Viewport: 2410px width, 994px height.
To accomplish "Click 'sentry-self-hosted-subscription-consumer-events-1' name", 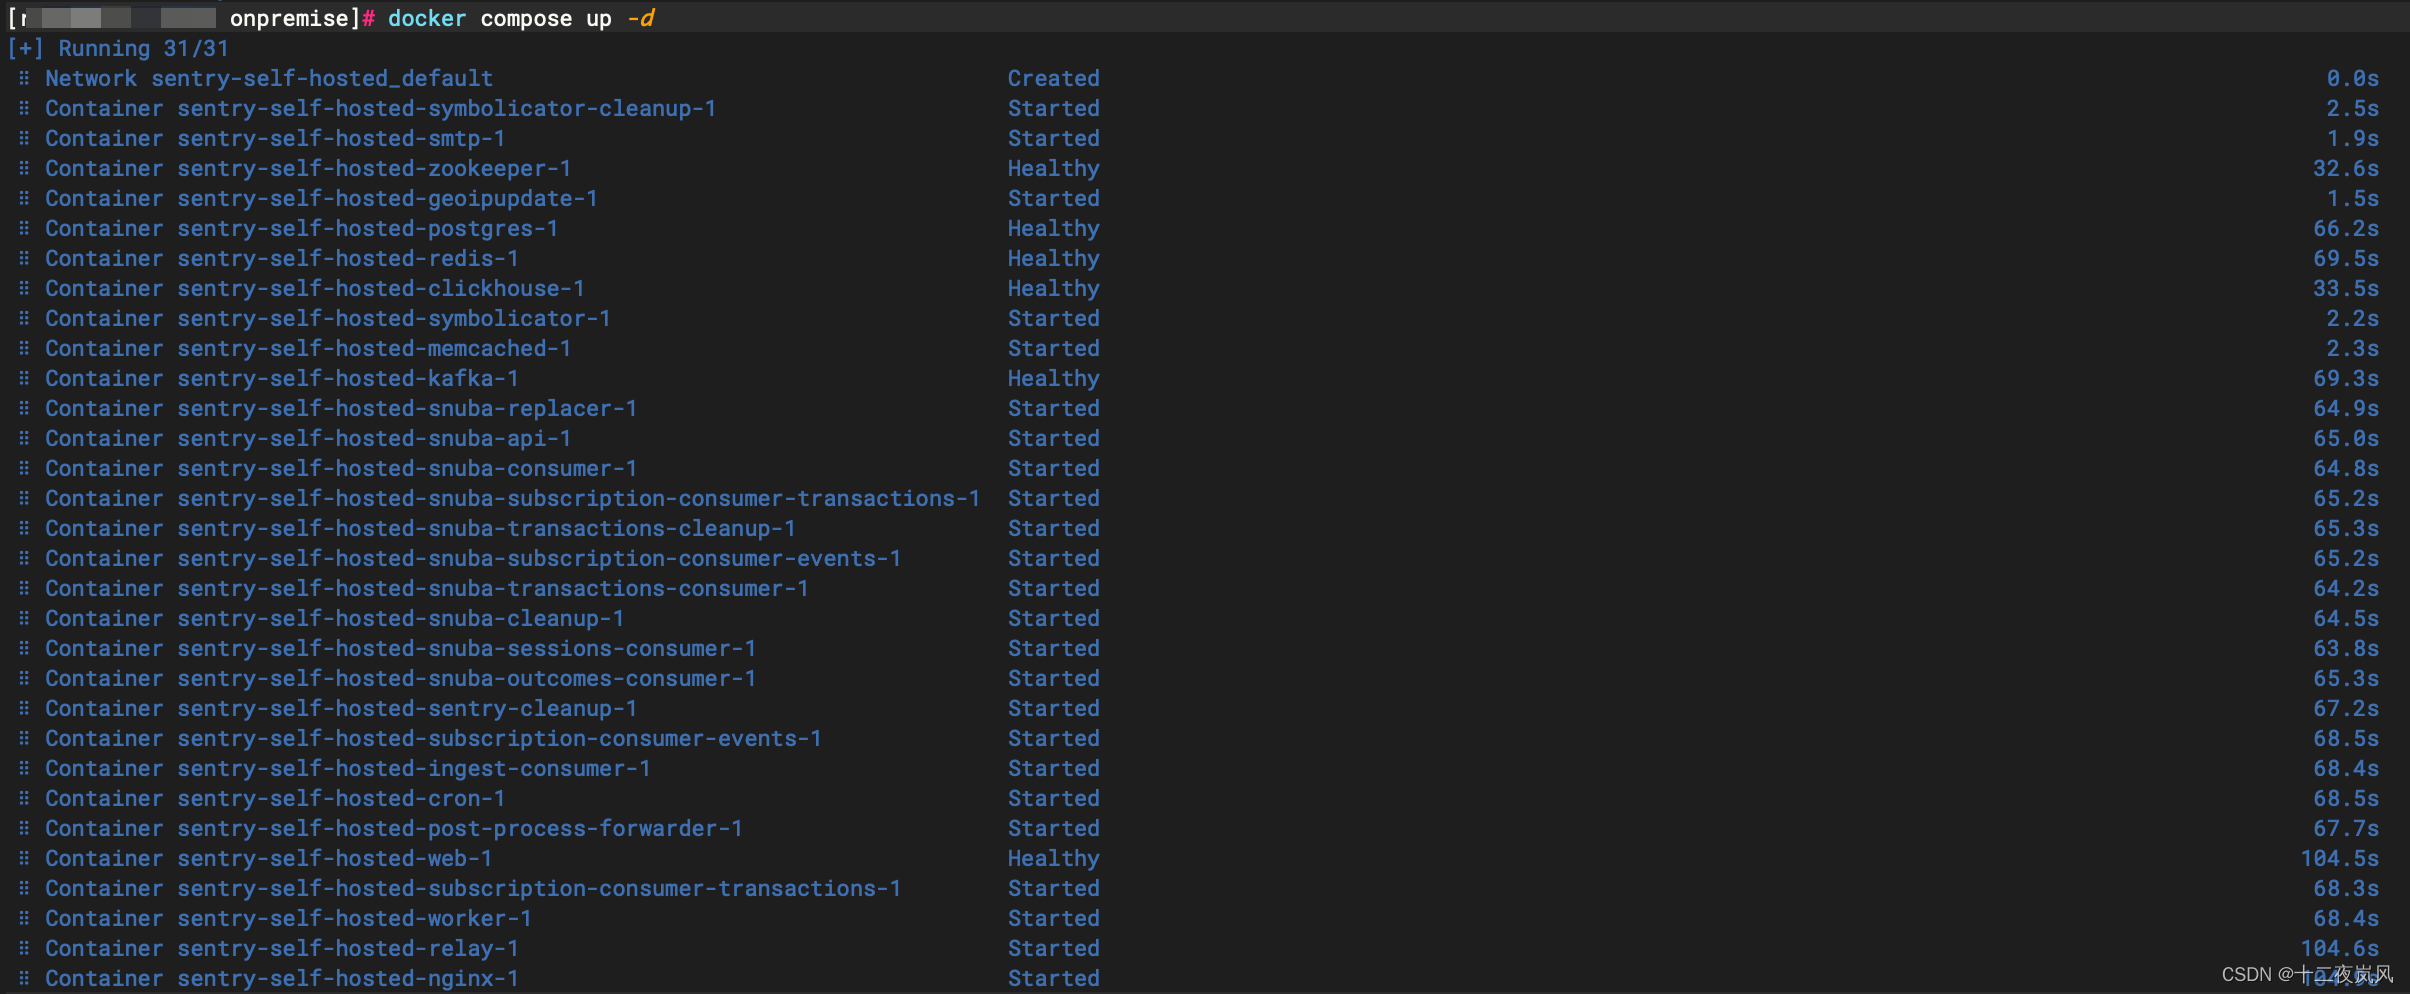I will click(x=500, y=738).
